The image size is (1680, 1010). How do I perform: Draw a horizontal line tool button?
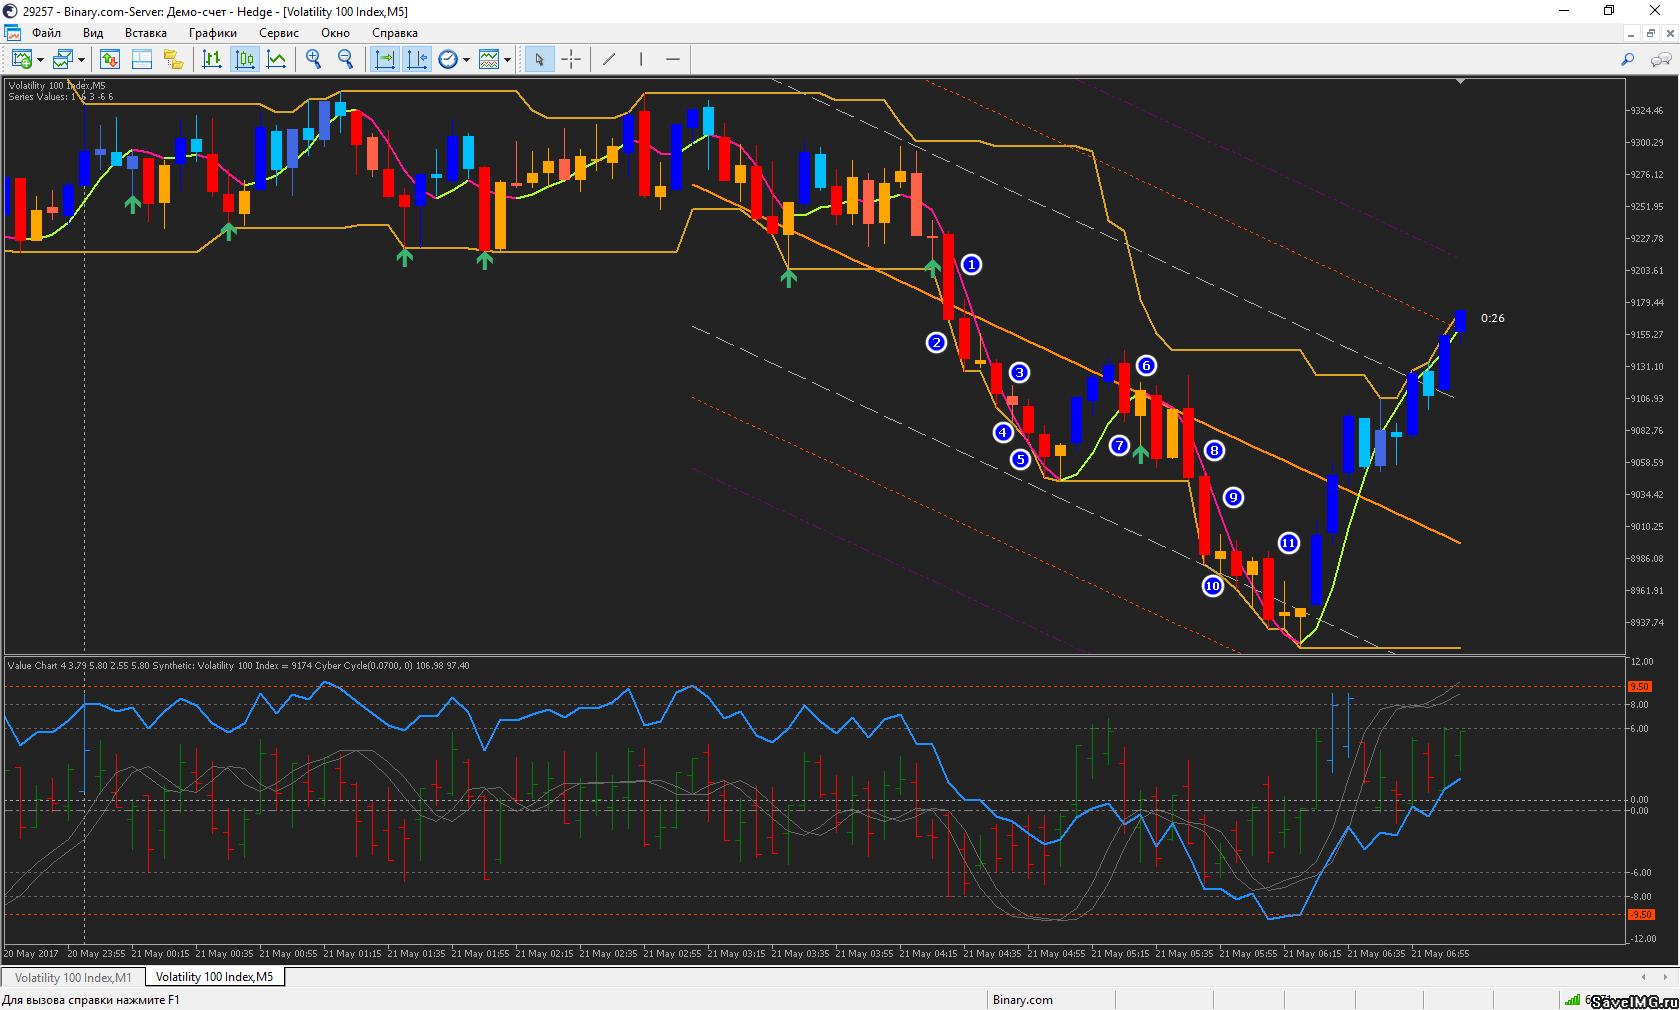[673, 60]
